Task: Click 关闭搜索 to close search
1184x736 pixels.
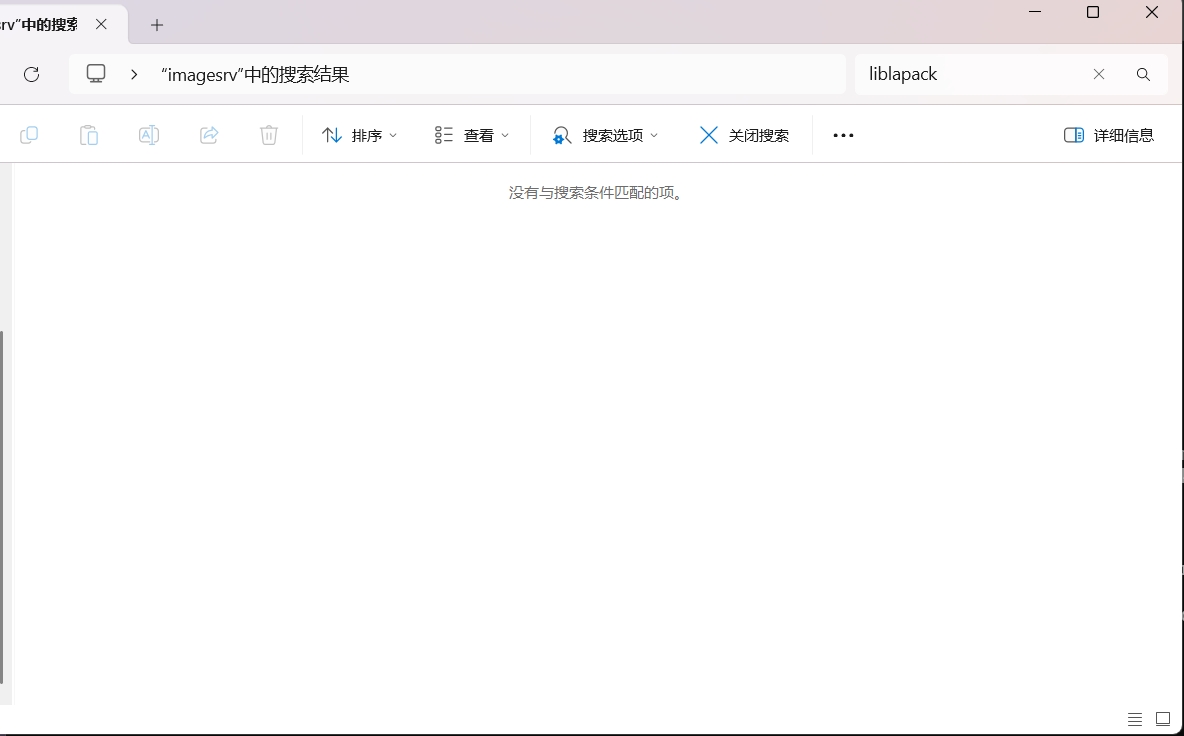Action: (x=745, y=135)
